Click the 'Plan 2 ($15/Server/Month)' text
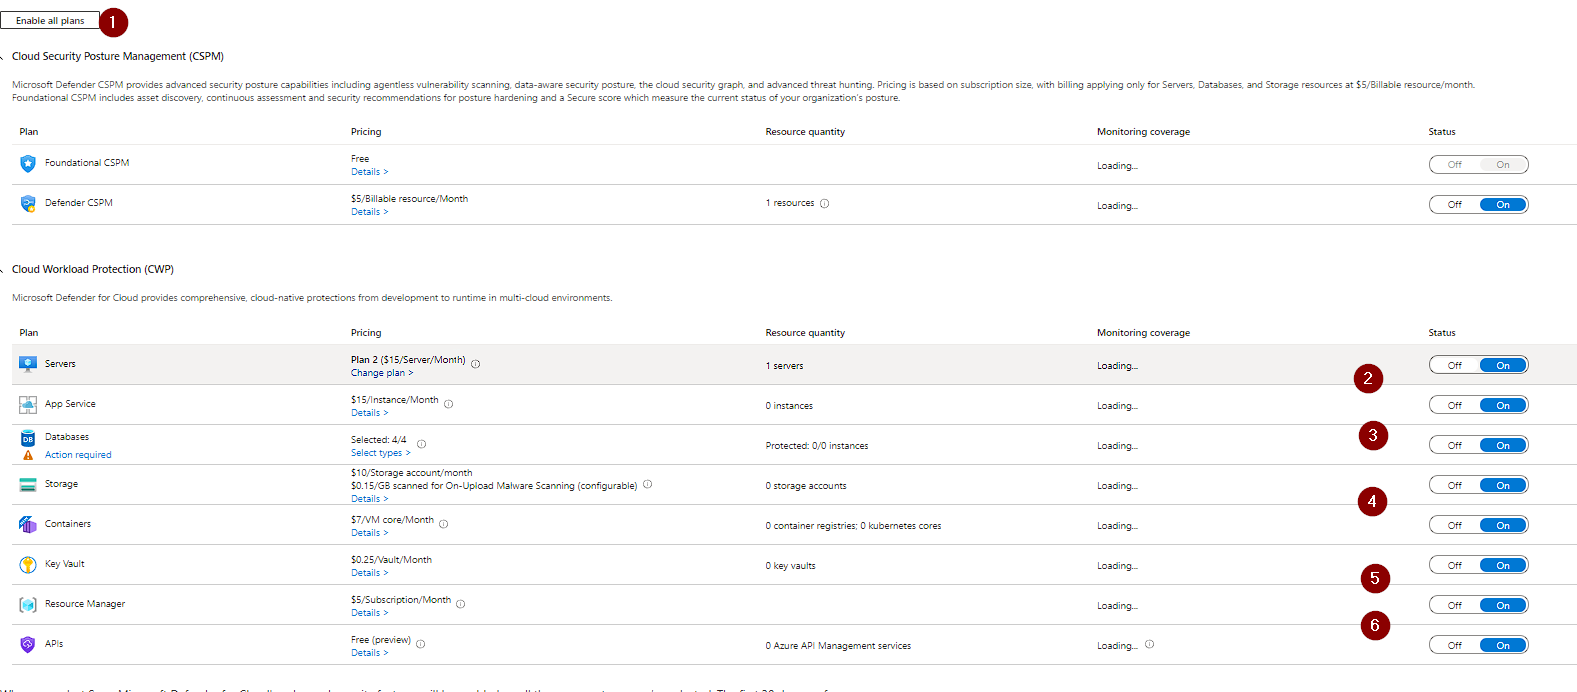Viewport: 1577px width, 692px height. [x=408, y=360]
